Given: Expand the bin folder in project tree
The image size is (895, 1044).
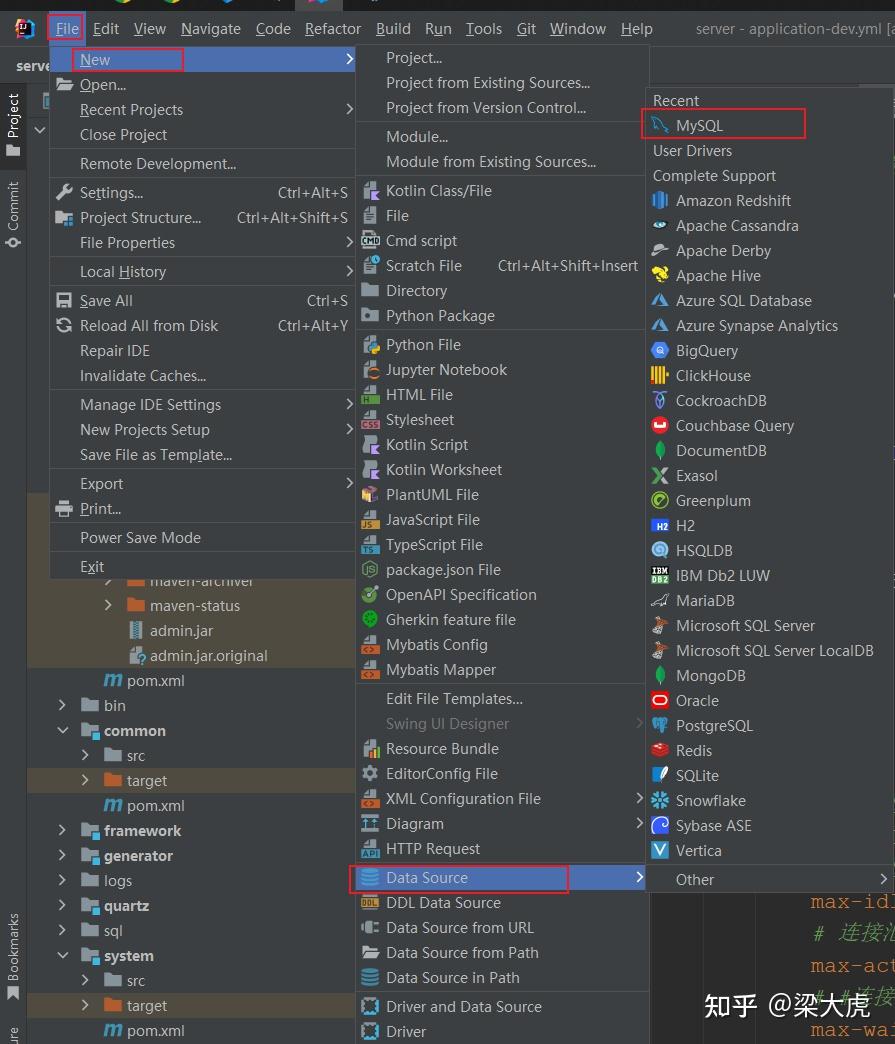Looking at the screenshot, I should click(x=62, y=705).
